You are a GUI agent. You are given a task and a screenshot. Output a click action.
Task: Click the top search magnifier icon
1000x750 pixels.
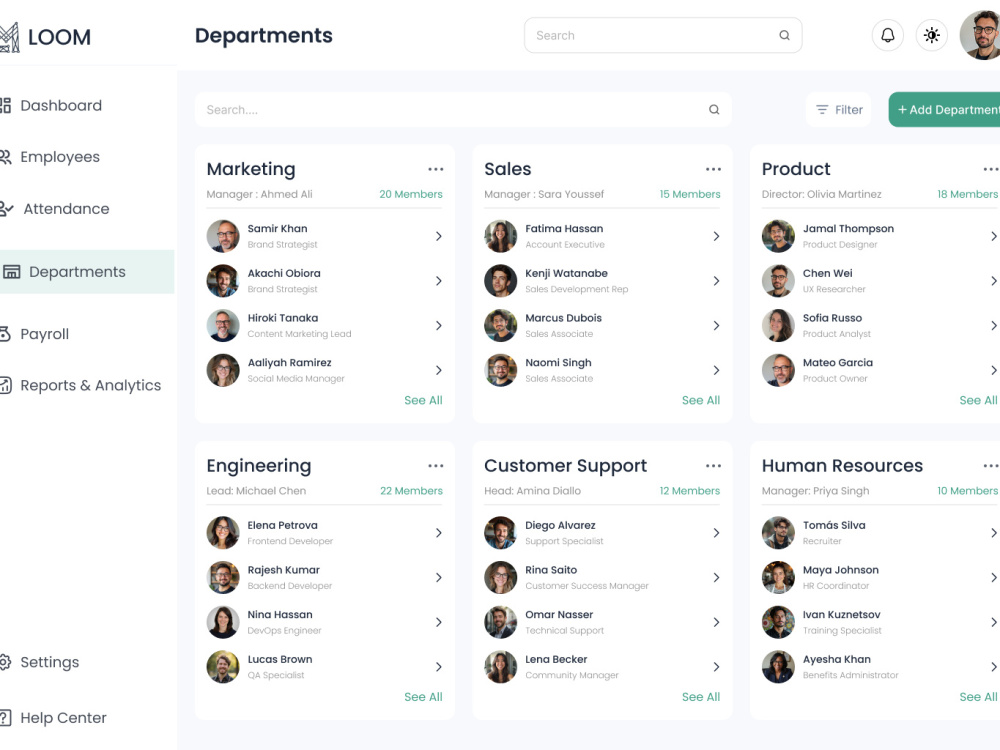(784, 35)
